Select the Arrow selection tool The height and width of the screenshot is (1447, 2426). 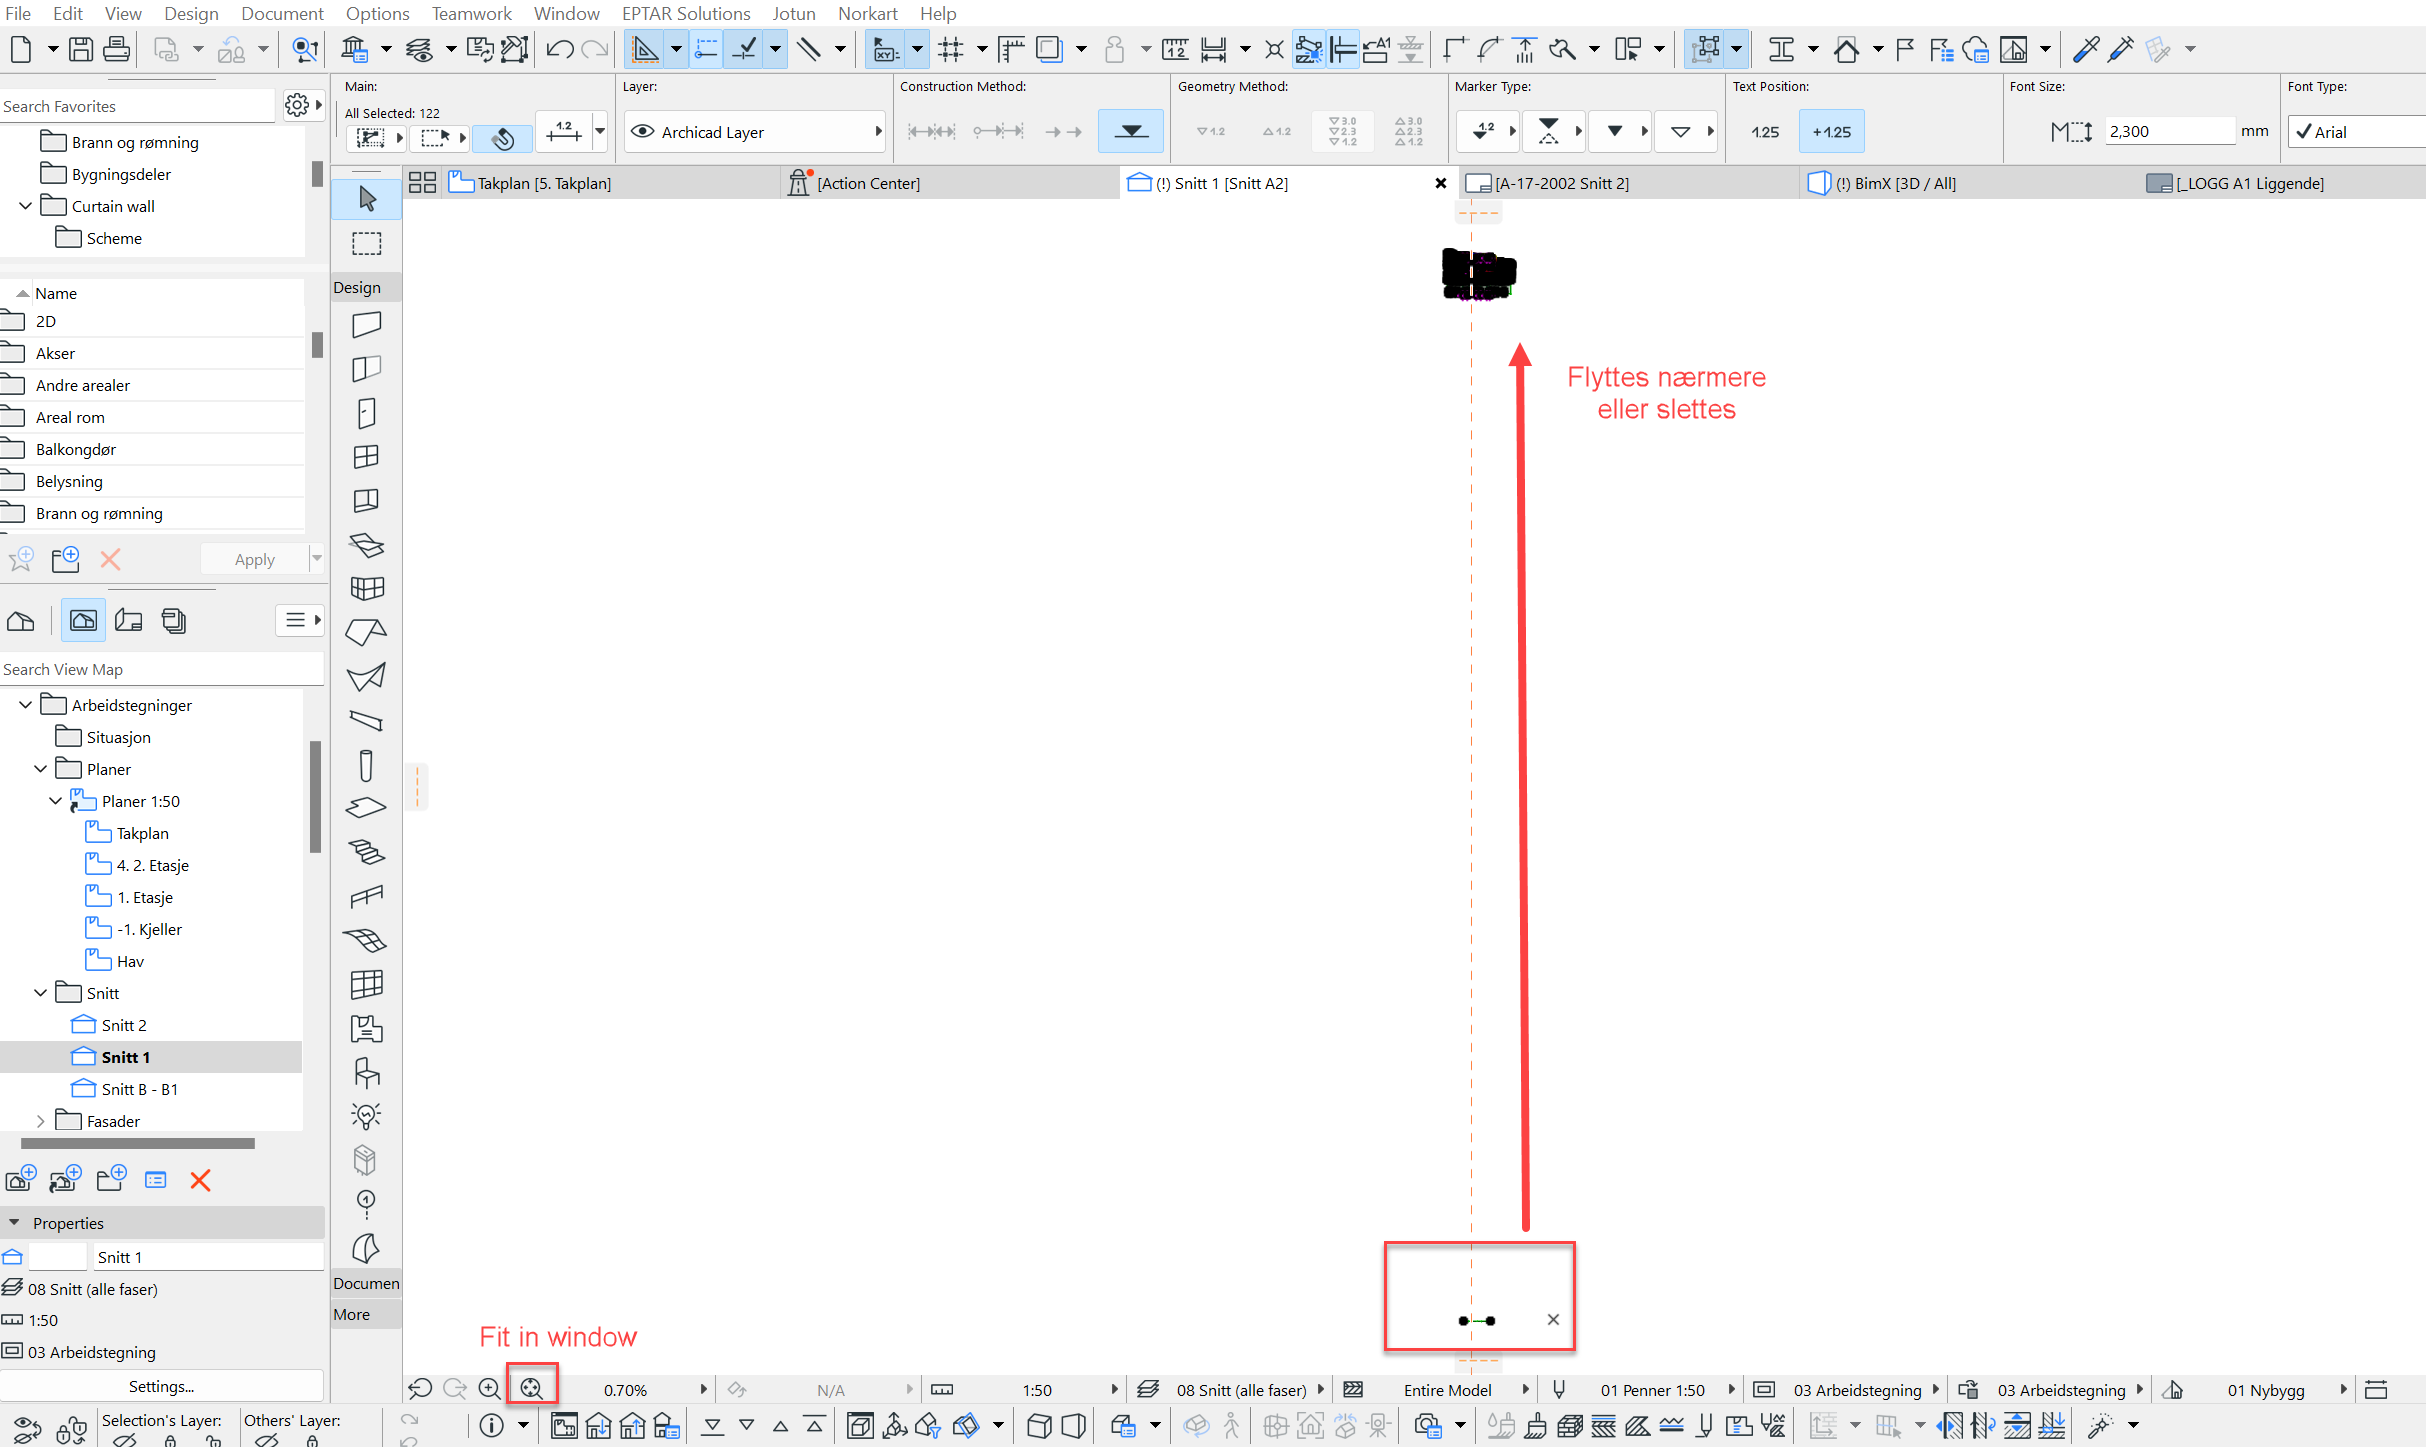pos(367,199)
